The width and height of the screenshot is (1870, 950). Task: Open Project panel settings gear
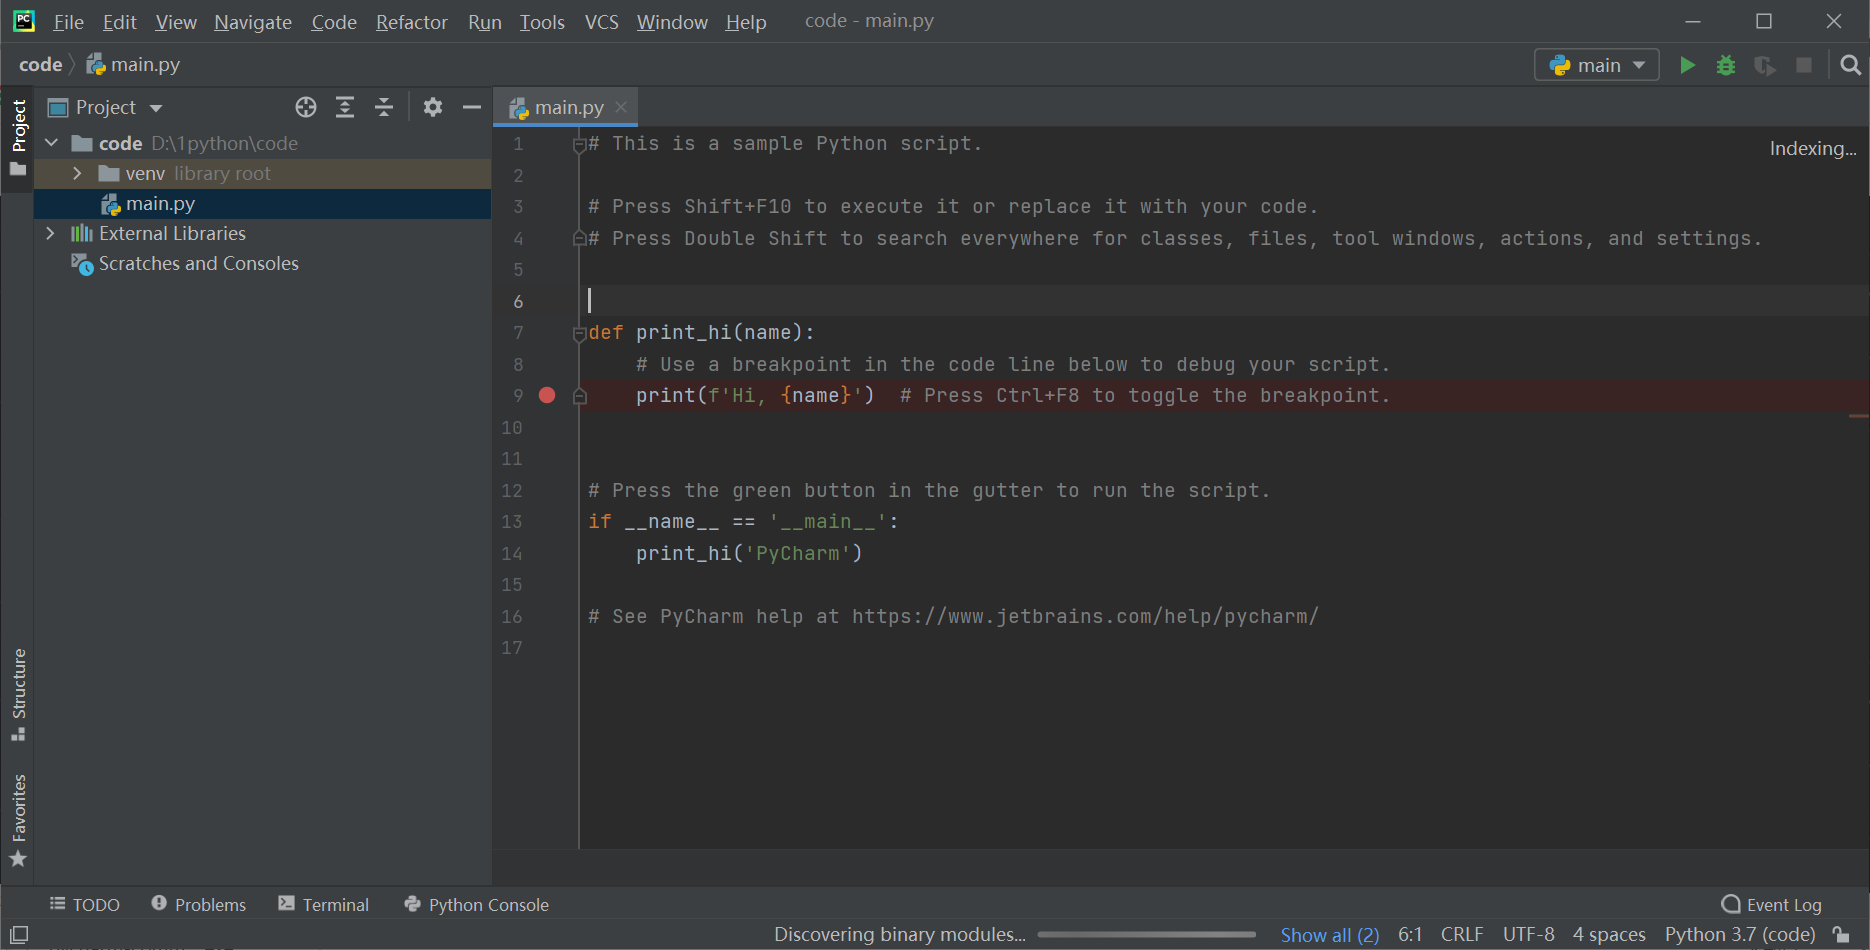pos(433,107)
